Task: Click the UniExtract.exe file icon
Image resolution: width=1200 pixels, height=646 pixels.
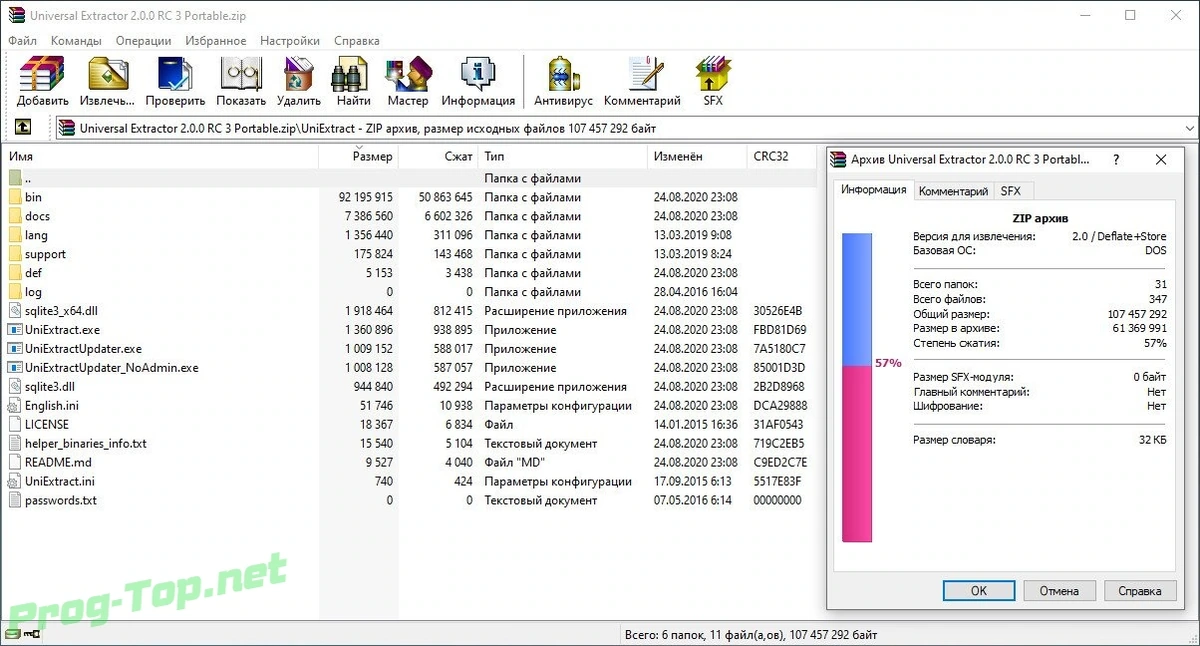Action: [x=15, y=330]
